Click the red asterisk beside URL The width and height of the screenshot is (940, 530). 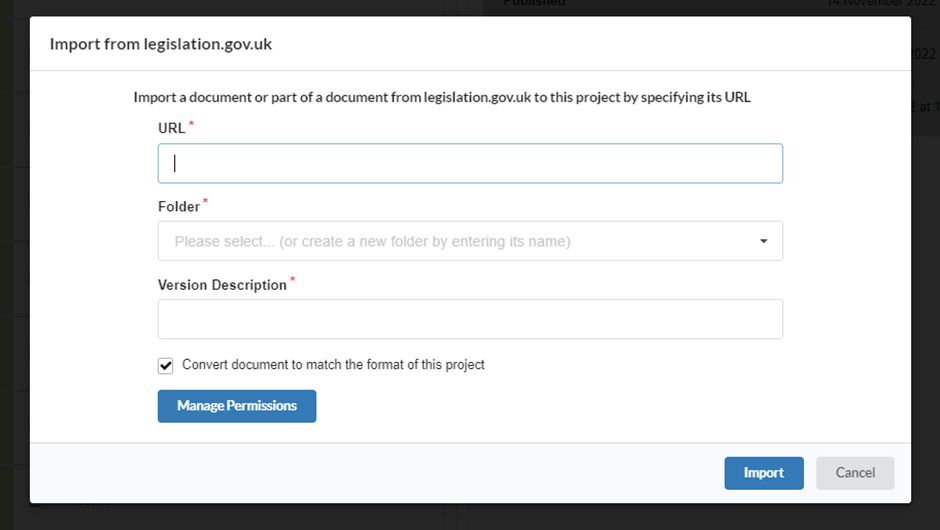(x=191, y=124)
